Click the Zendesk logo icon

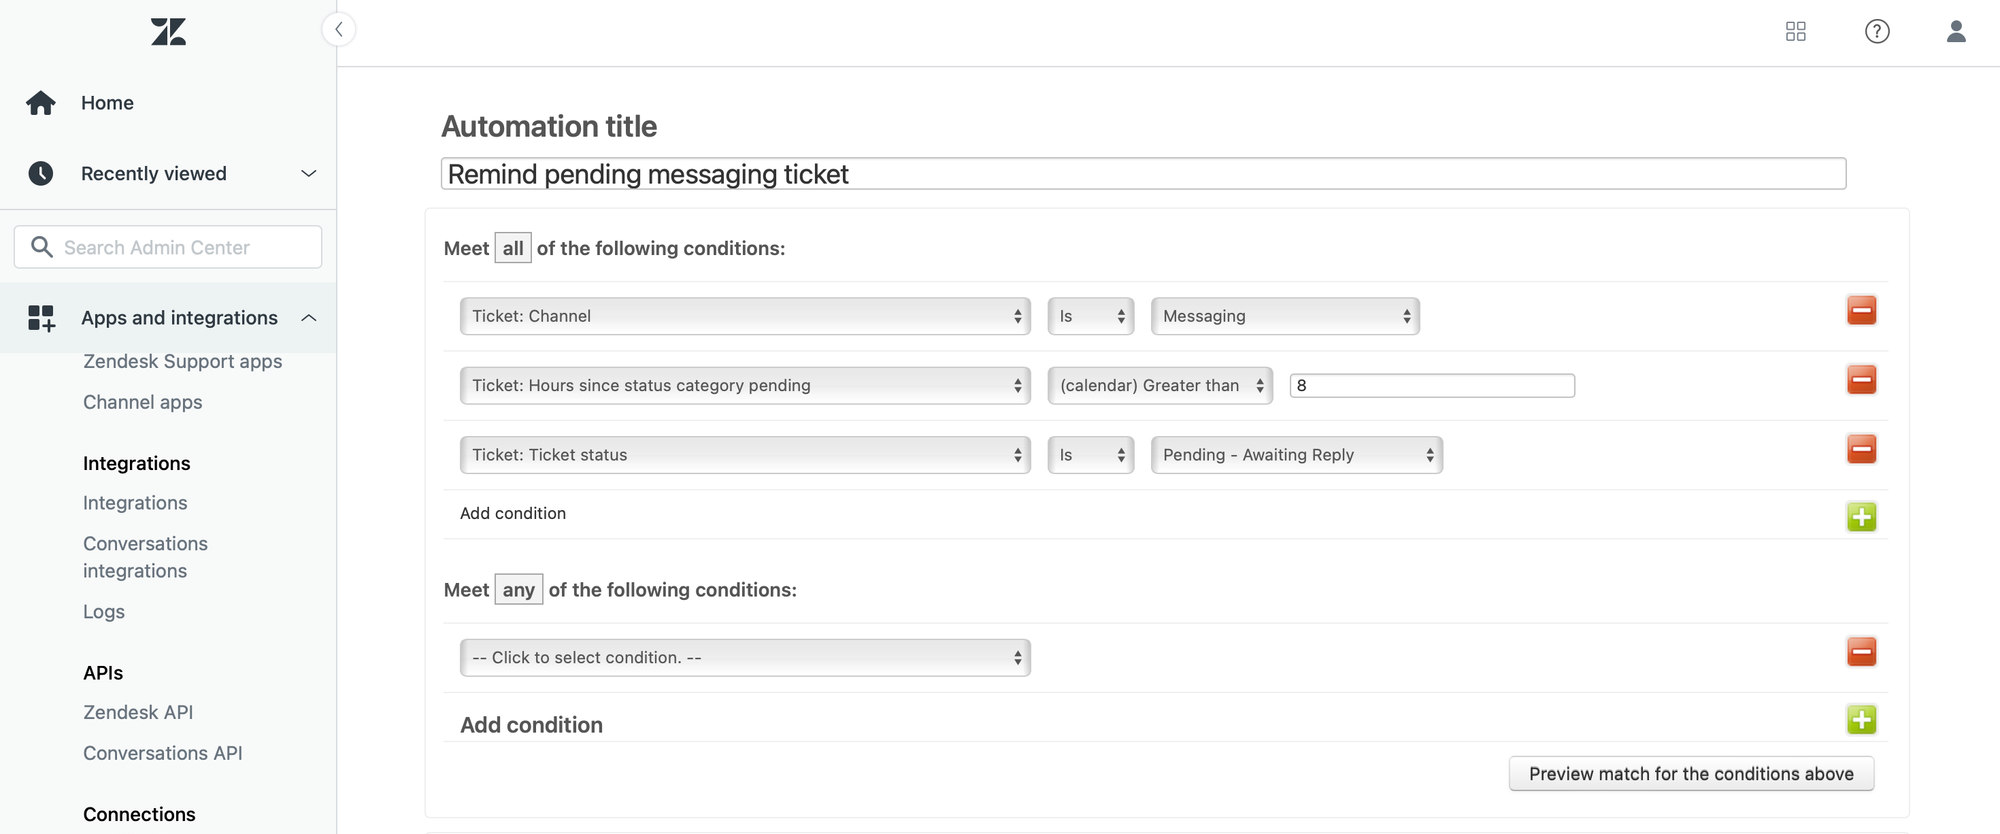tap(168, 32)
